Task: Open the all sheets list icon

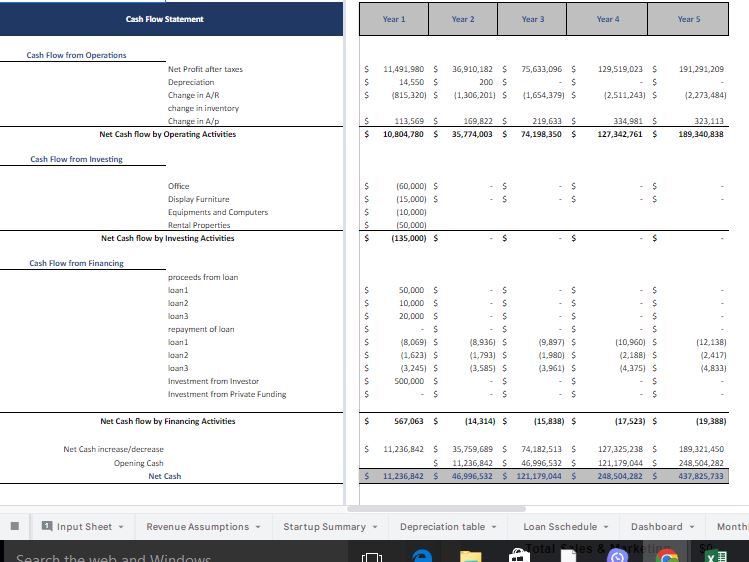Action: click(15, 526)
